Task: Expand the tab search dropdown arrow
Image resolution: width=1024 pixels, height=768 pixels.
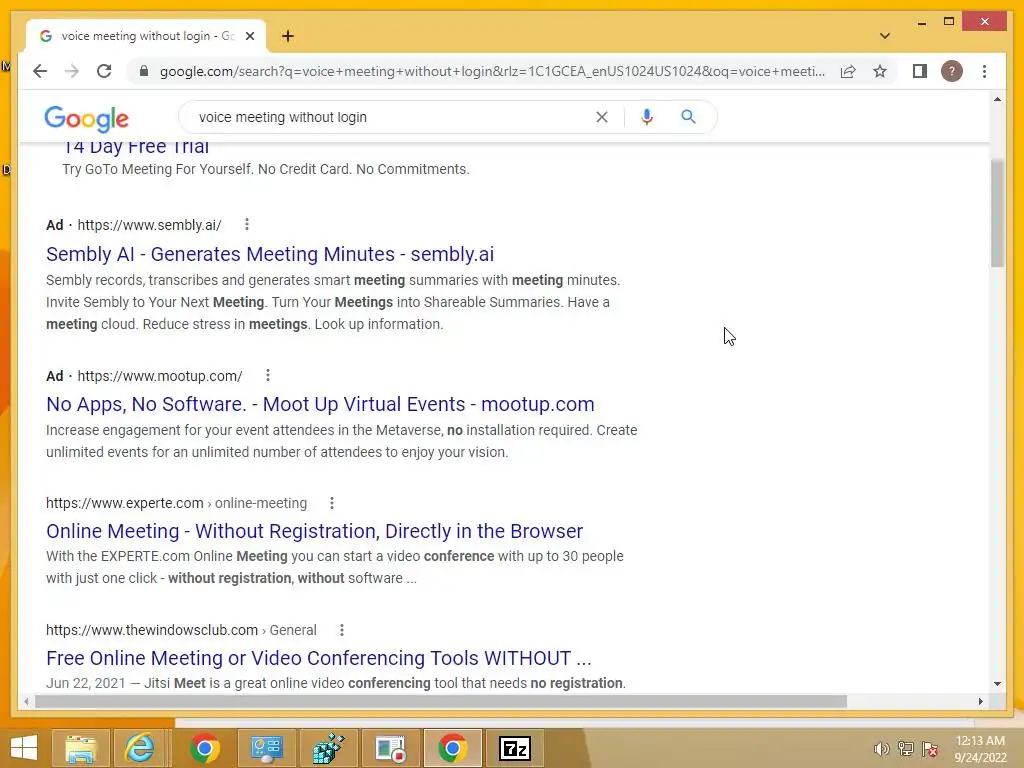Action: click(x=884, y=36)
